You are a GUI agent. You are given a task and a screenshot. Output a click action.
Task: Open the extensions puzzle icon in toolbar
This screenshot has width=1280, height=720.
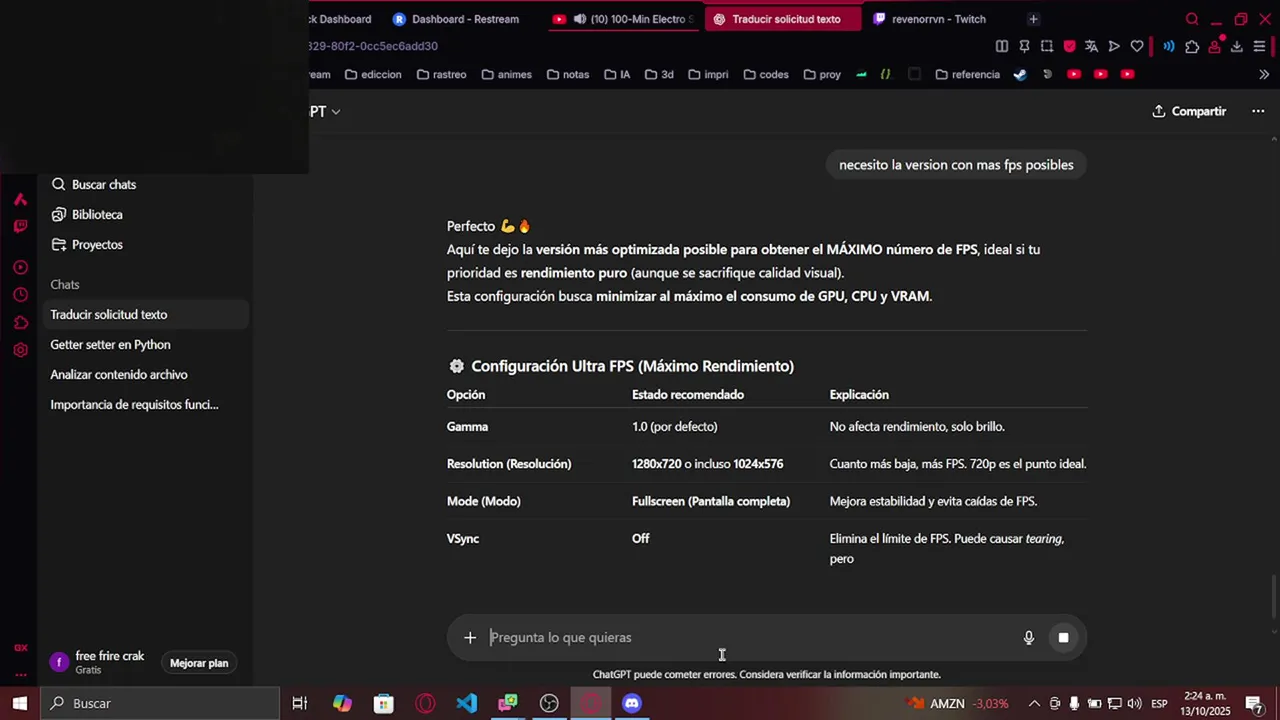pos(1192,46)
